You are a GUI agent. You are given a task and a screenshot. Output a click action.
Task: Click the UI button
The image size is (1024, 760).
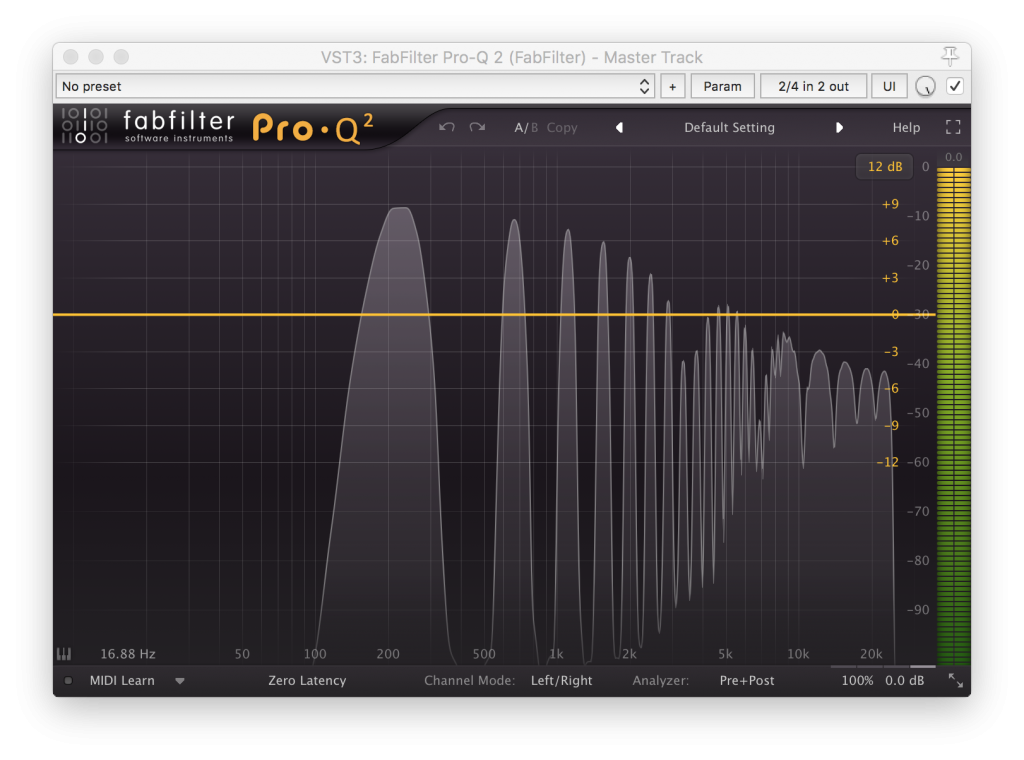(x=889, y=86)
